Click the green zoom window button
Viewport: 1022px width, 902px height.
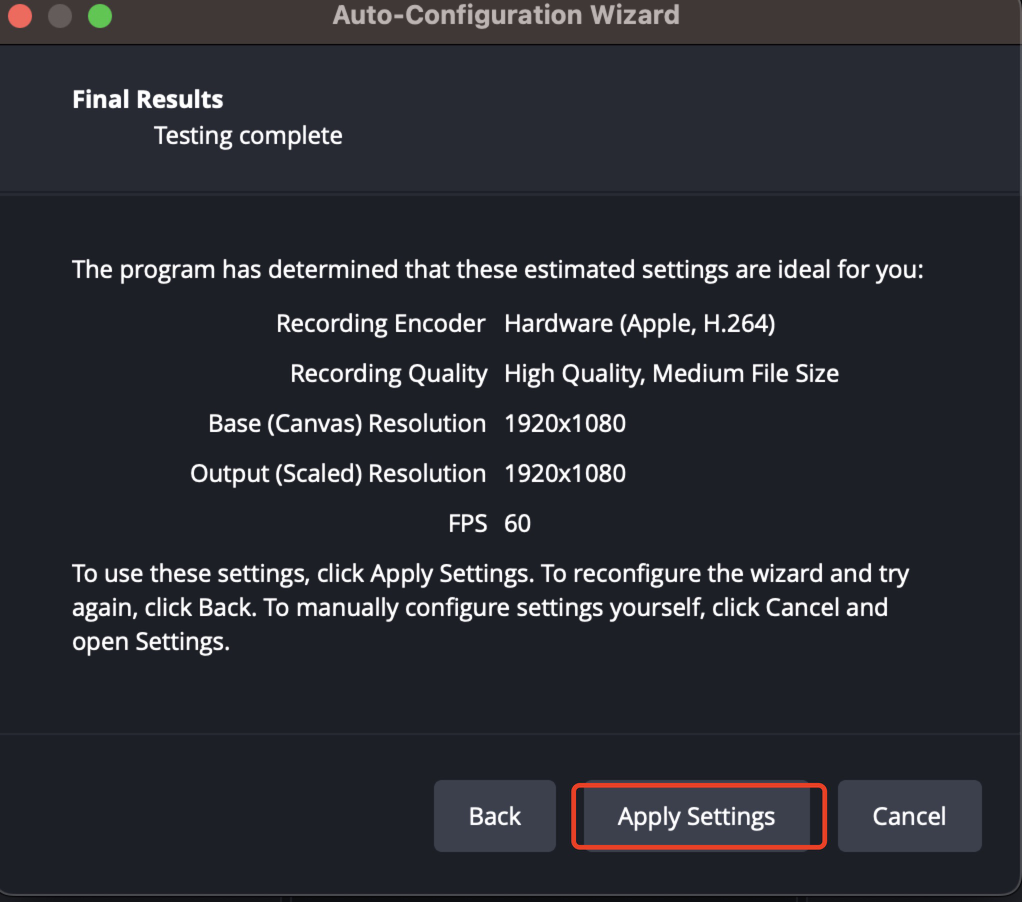pyautogui.click(x=100, y=16)
